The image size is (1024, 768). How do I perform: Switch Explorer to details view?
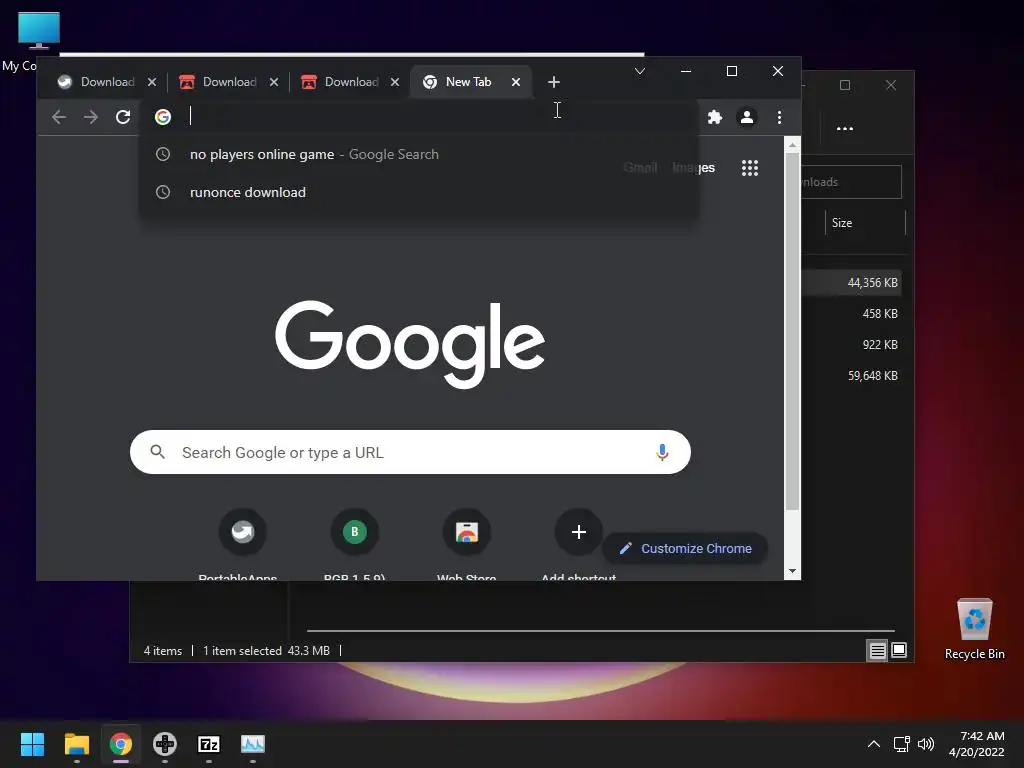point(877,650)
